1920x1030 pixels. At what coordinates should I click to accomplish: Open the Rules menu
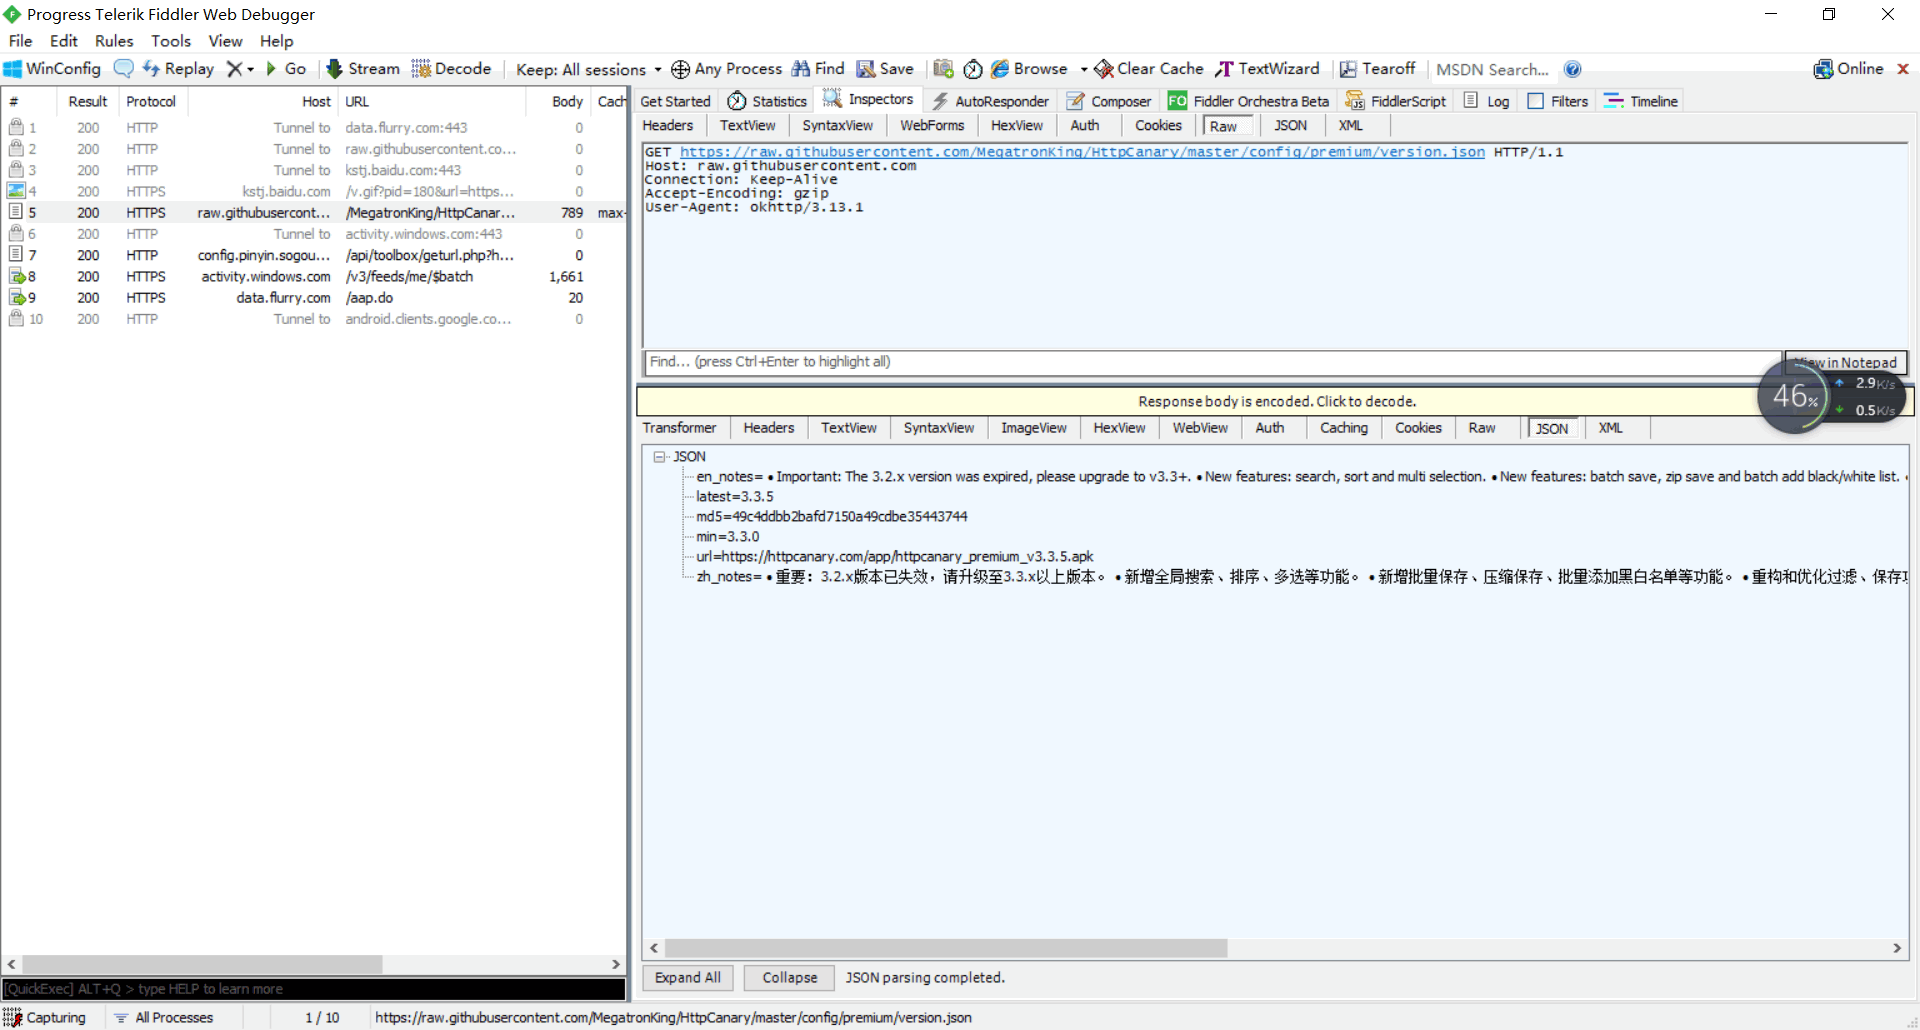pyautogui.click(x=114, y=41)
